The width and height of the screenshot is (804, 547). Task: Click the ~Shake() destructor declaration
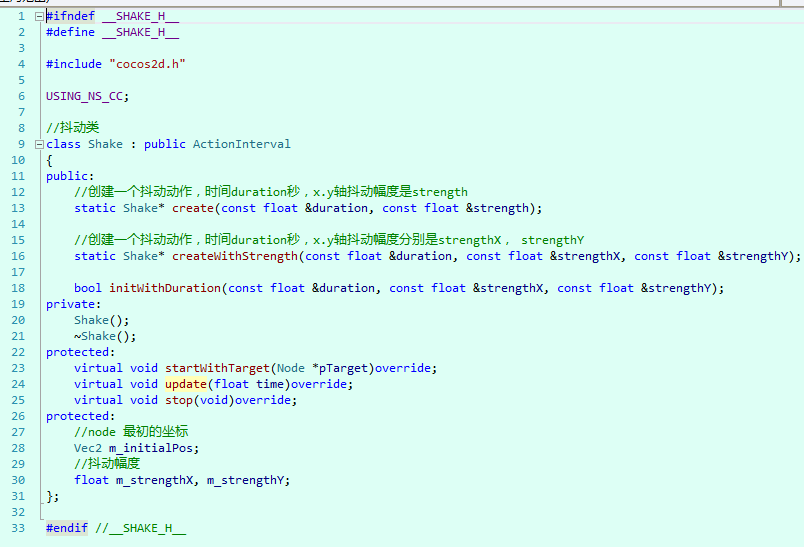(x=105, y=336)
